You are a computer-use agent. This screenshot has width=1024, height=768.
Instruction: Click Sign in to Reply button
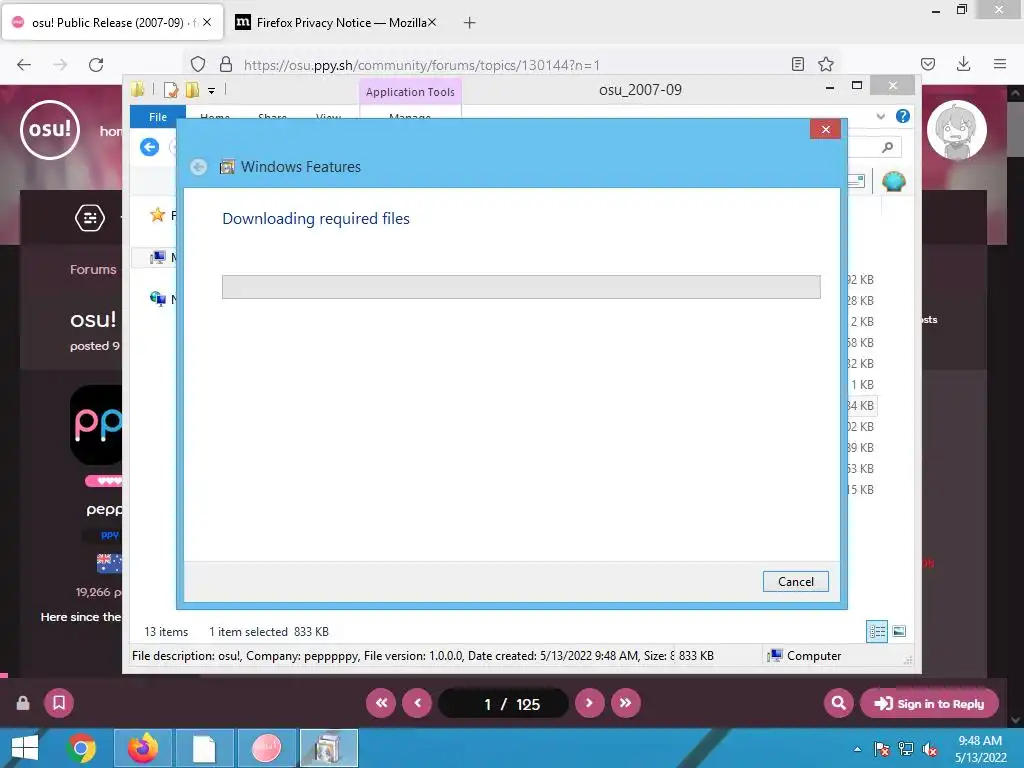pyautogui.click(x=929, y=703)
